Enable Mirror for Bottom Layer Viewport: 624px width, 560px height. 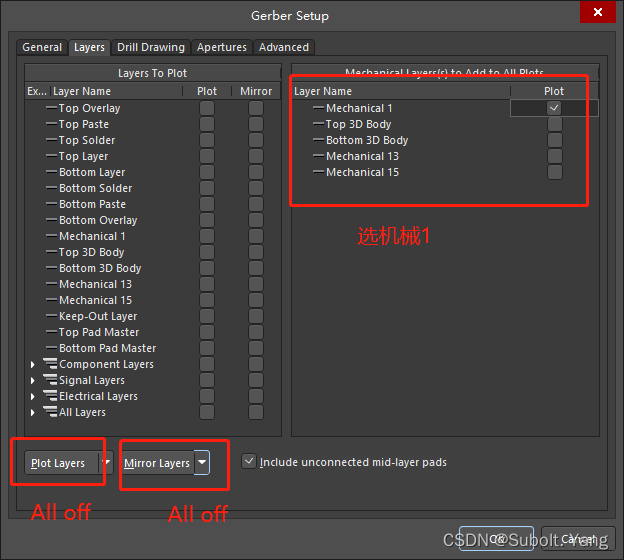click(x=256, y=172)
